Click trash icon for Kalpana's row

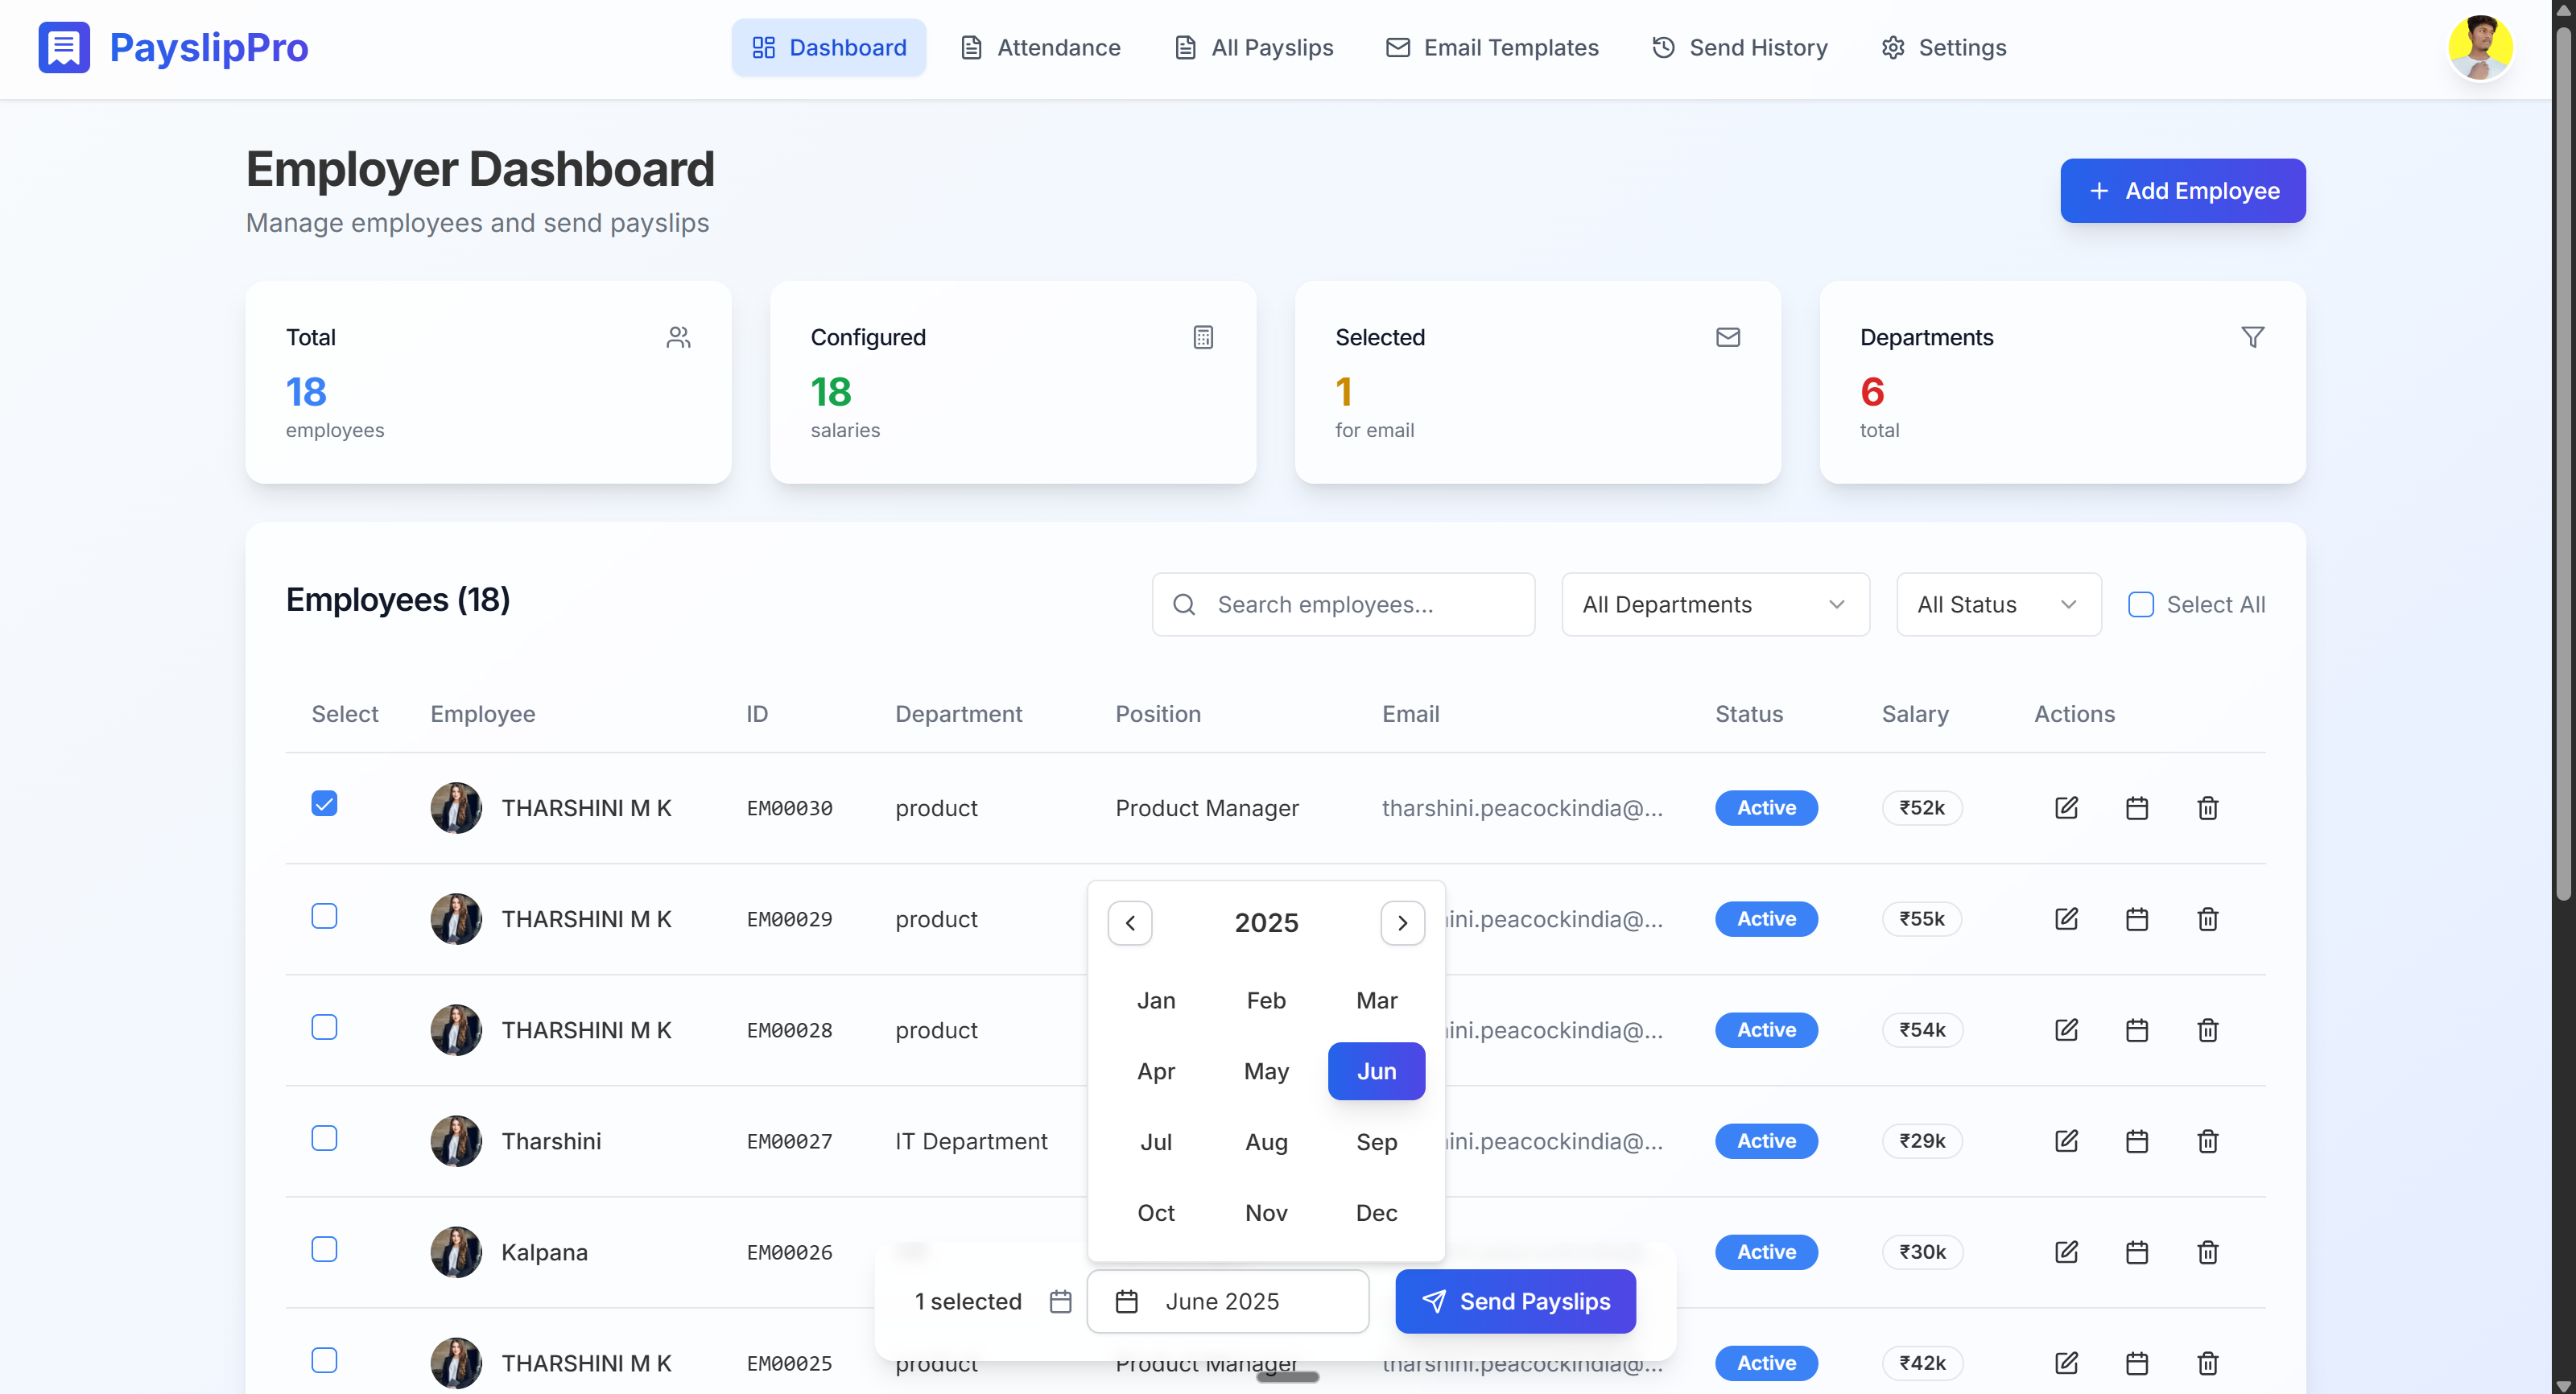[2208, 1251]
